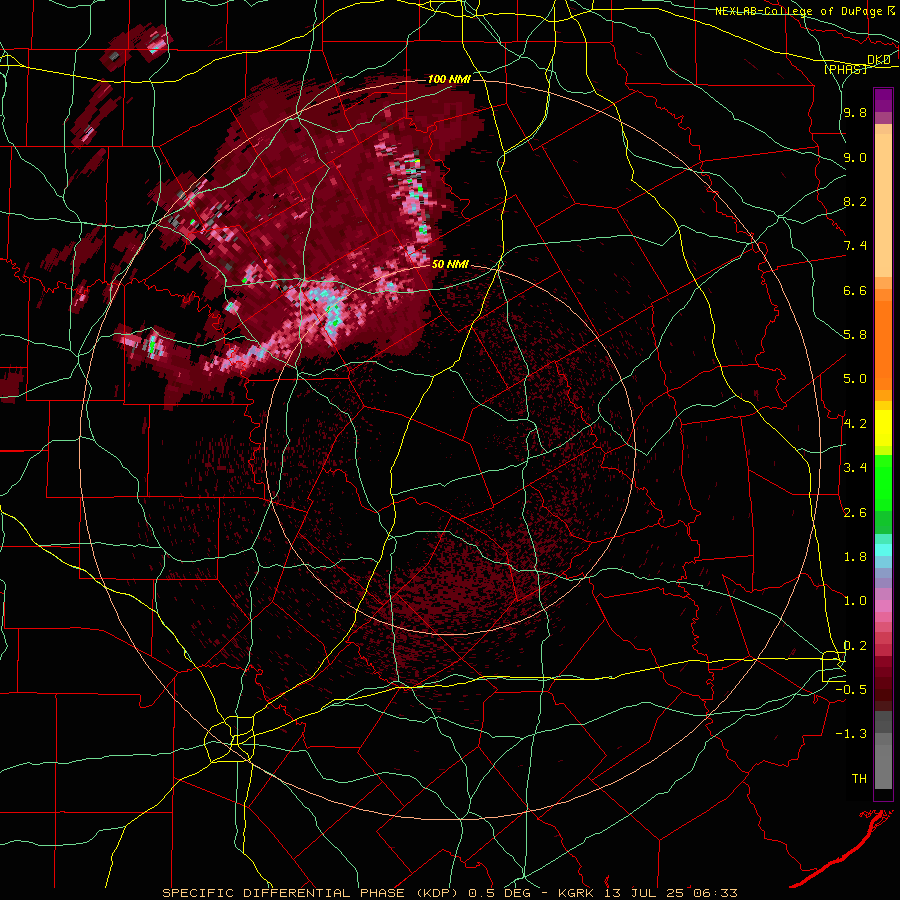Pick the purple band at the top of the color bar
The image size is (900, 900).
(x=883, y=100)
